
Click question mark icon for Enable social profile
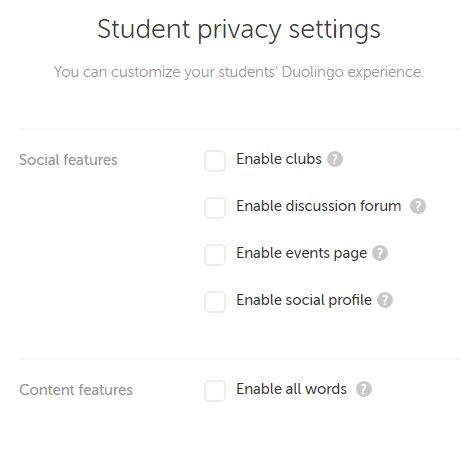coord(385,300)
